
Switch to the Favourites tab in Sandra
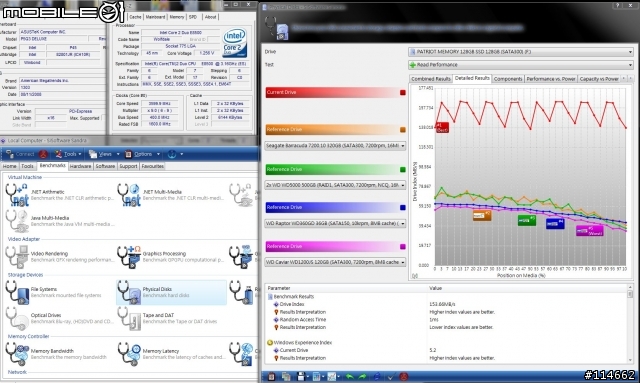click(x=152, y=166)
